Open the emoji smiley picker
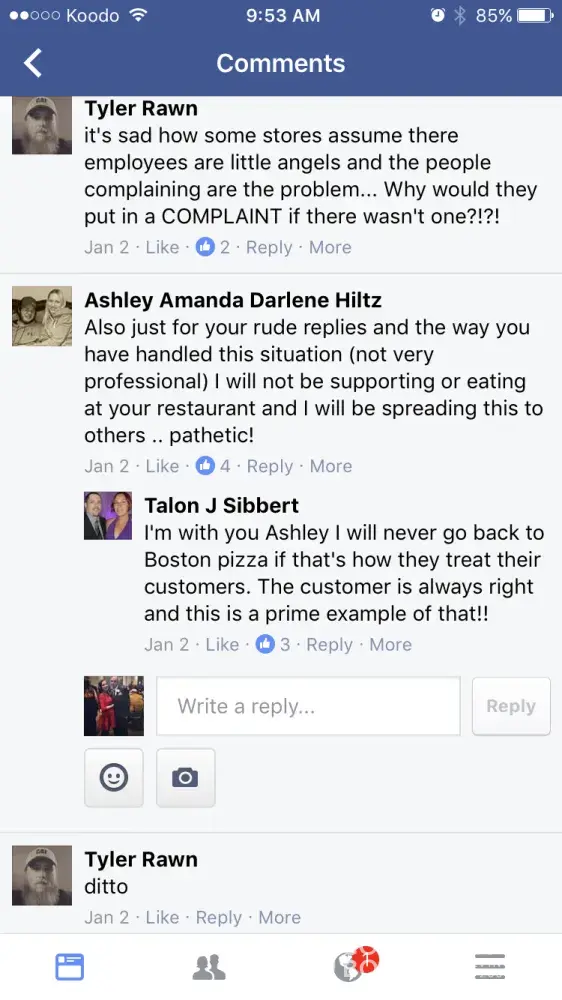This screenshot has height=1000, width=562. [x=114, y=777]
